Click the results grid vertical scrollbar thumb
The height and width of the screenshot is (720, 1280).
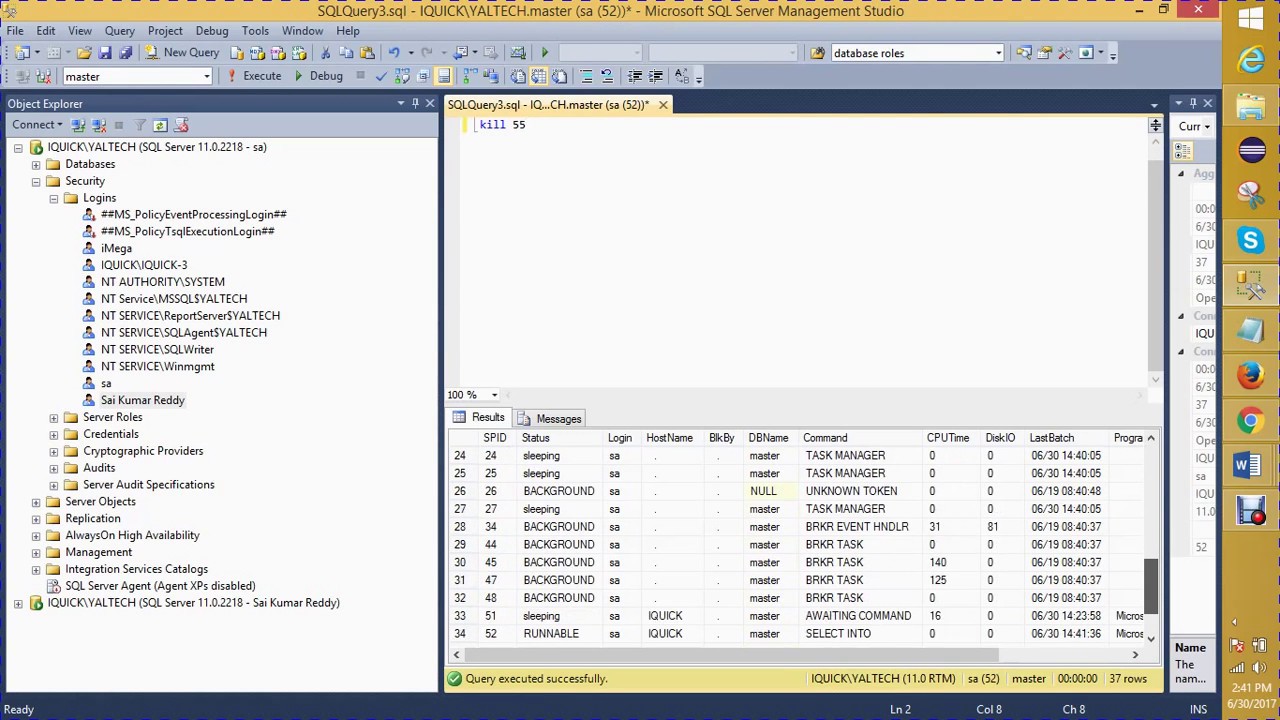[1151, 585]
